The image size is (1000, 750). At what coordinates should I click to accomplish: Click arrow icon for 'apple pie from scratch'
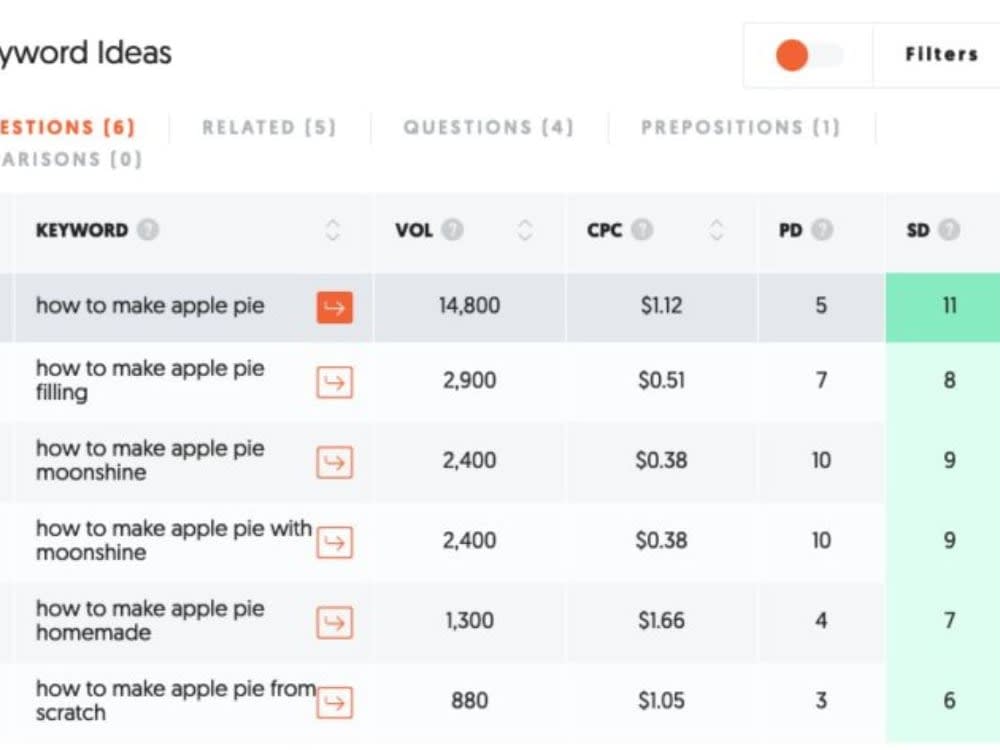pyautogui.click(x=335, y=703)
